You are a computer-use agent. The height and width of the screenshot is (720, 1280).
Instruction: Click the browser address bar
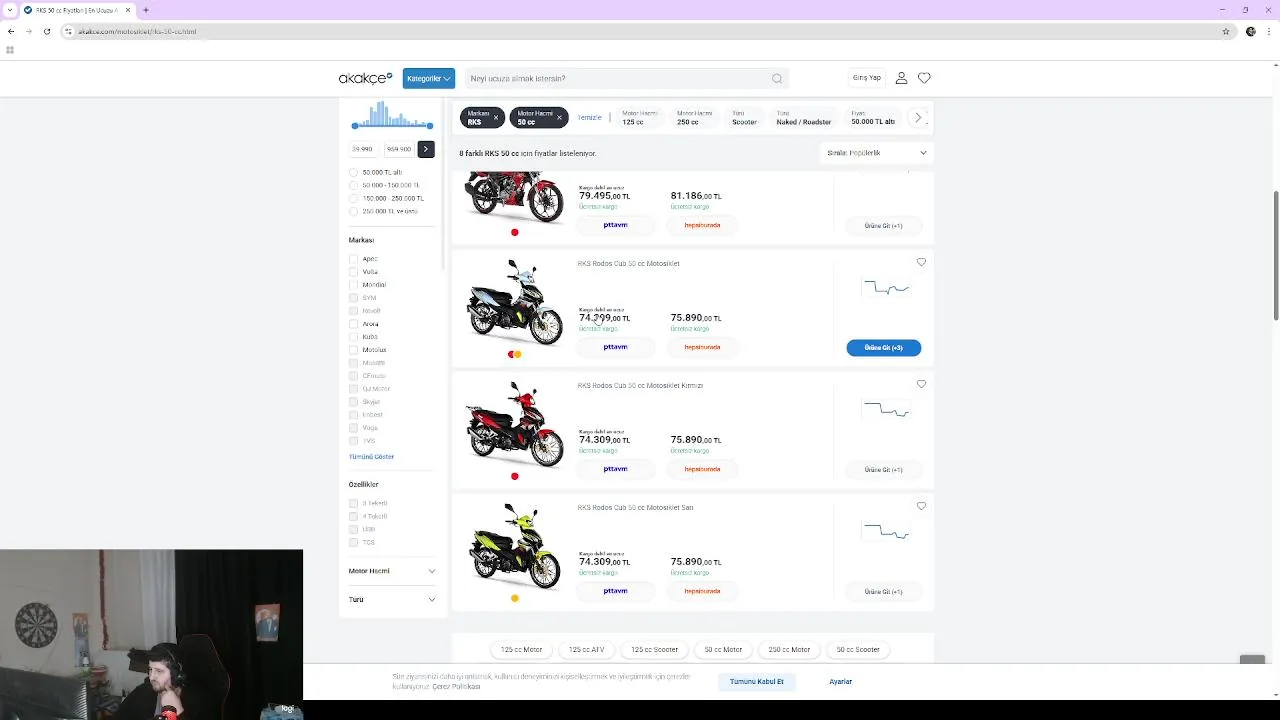640,31
